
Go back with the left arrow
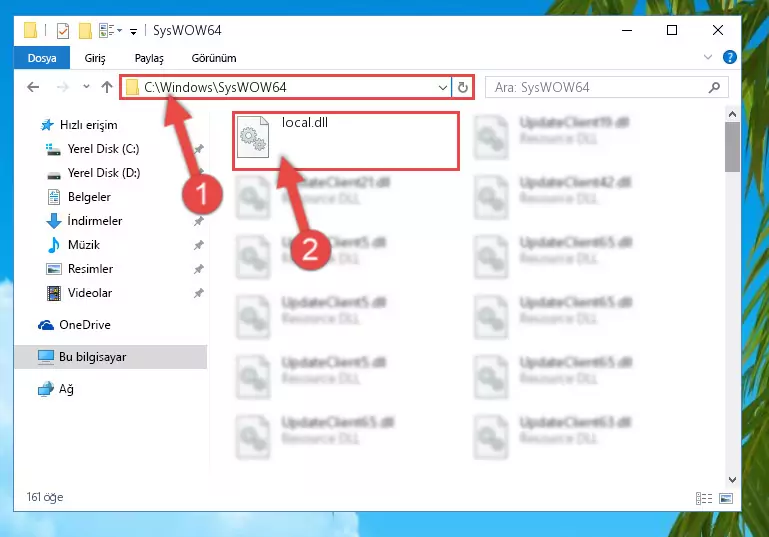33,87
